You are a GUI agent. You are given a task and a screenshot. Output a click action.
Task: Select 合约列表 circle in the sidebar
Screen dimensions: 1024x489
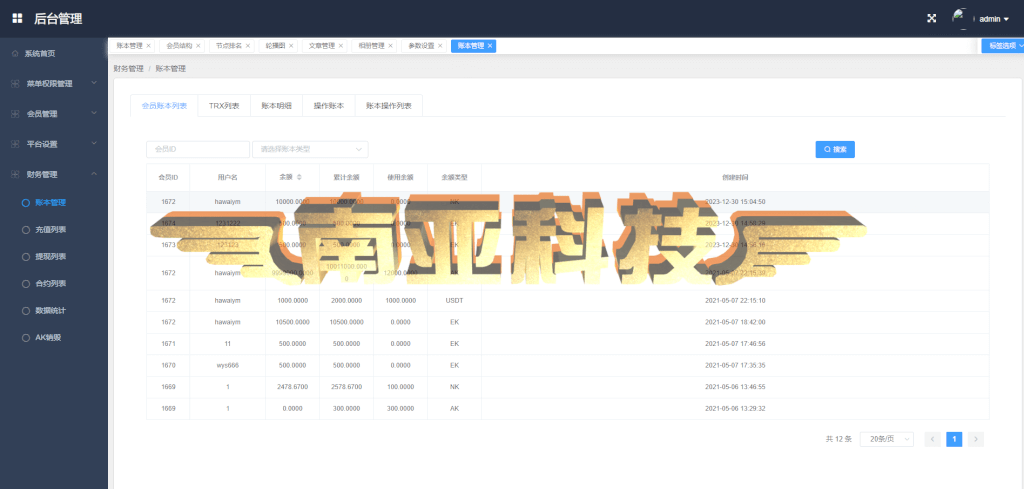pyautogui.click(x=26, y=284)
